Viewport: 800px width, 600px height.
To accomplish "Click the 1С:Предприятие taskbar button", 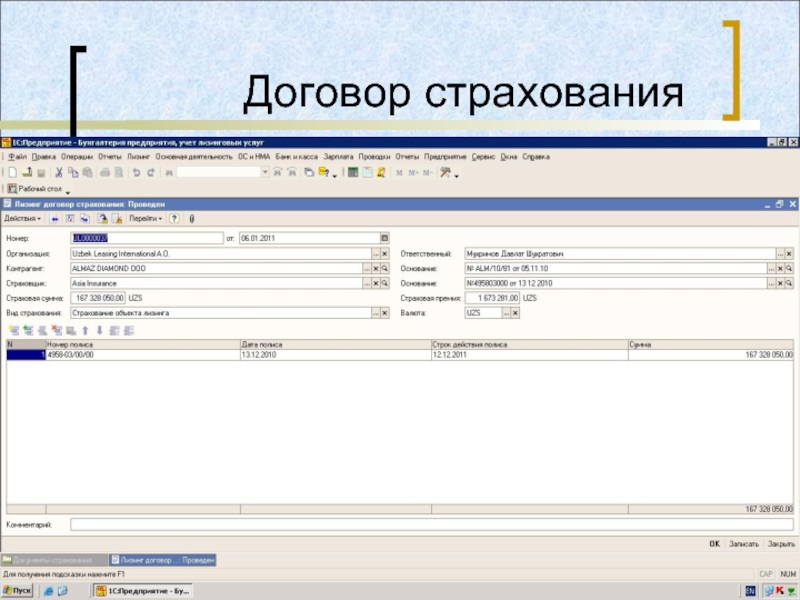I will click(143, 591).
